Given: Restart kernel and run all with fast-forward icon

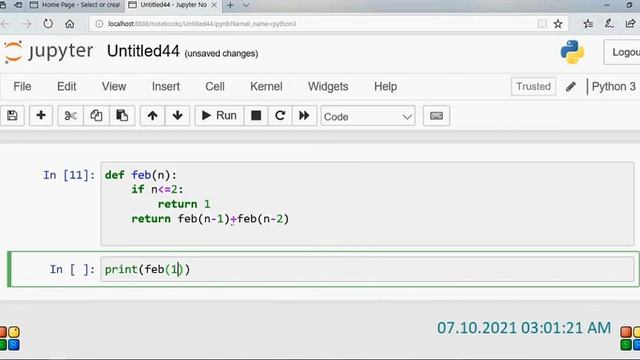Looking at the screenshot, I should (304, 116).
